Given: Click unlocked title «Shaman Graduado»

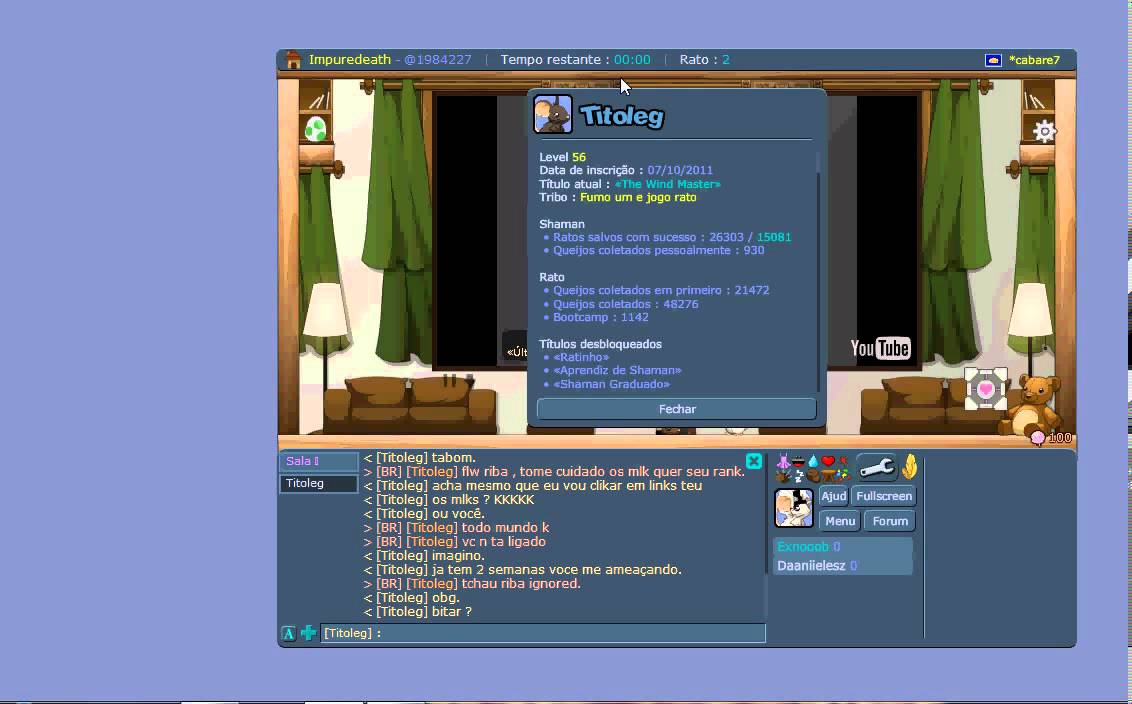Looking at the screenshot, I should tap(611, 384).
